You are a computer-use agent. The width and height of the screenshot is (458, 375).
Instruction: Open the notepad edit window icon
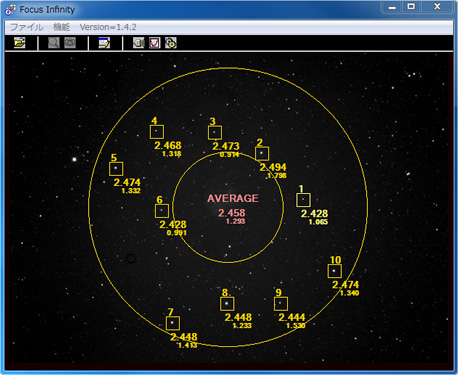104,43
